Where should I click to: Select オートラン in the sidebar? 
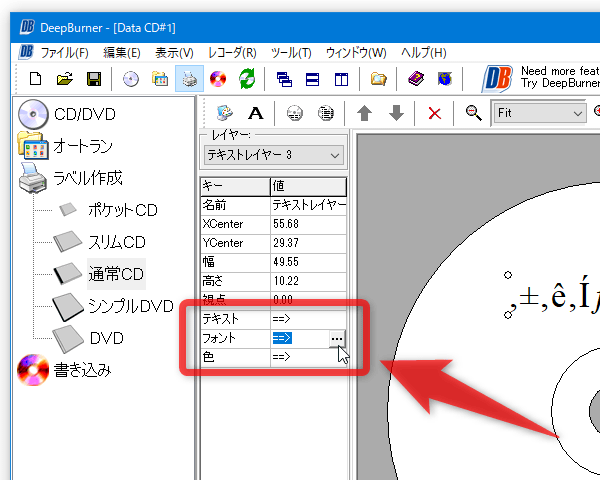tap(83, 146)
